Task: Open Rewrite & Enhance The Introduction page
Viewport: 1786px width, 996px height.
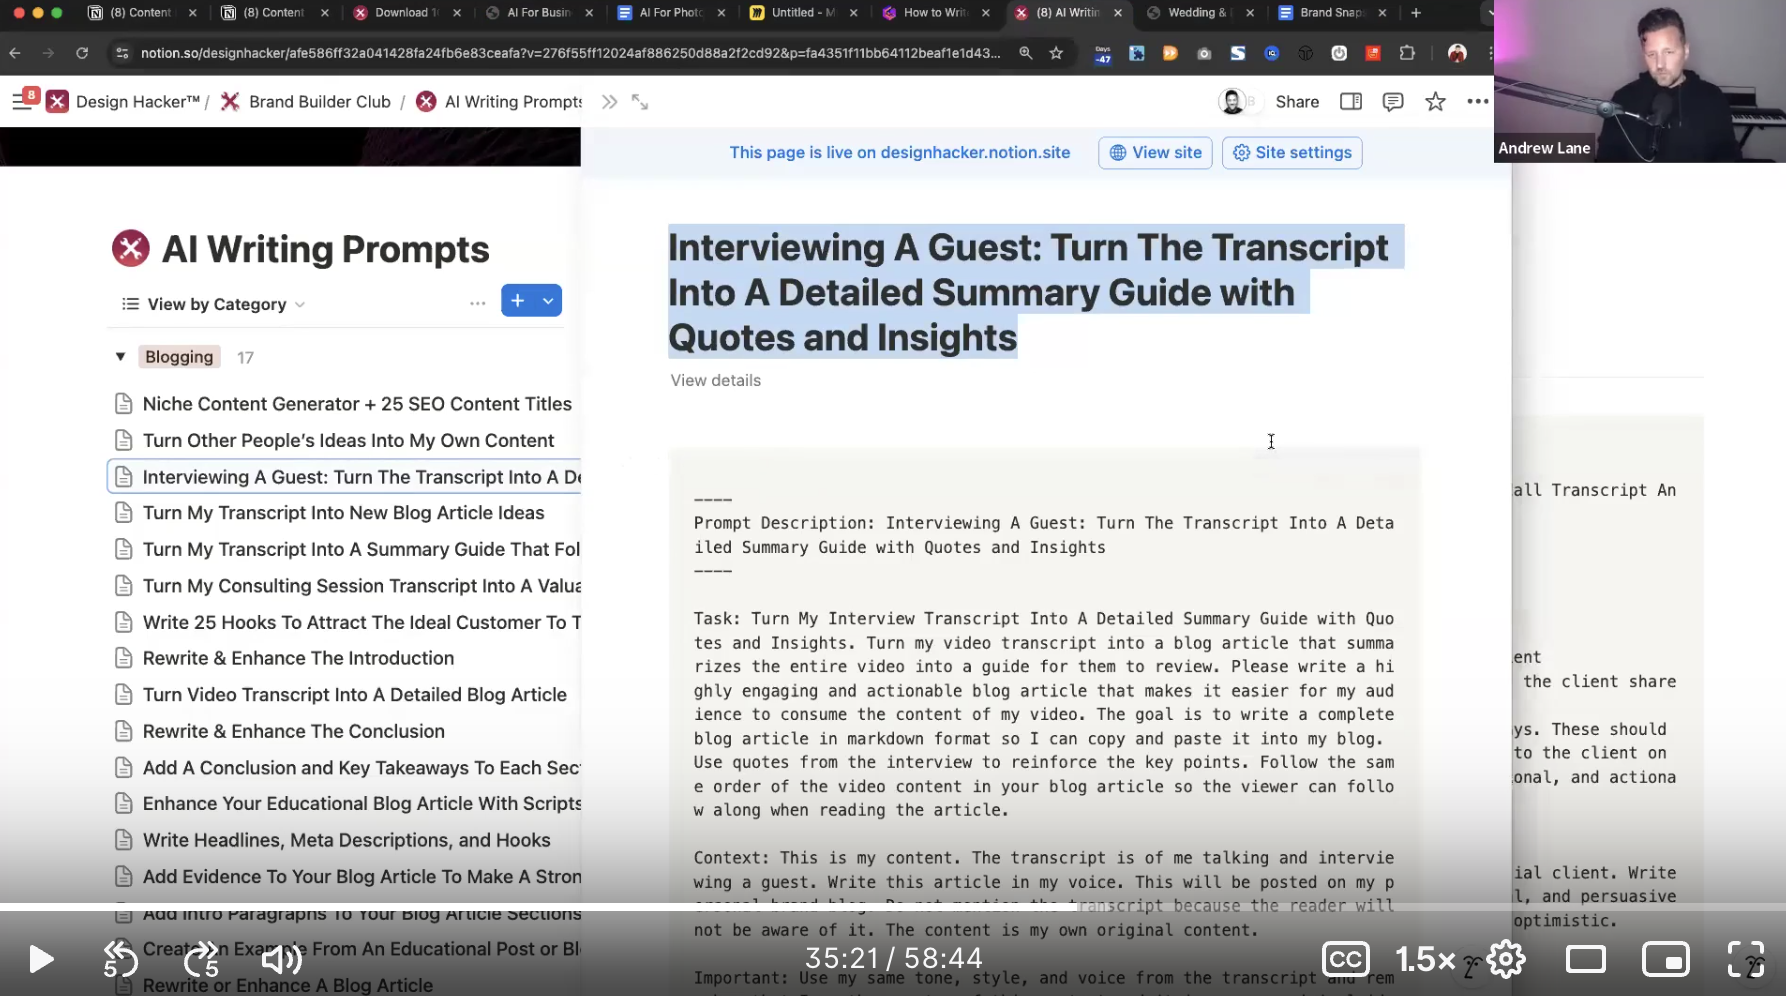Action: (298, 658)
